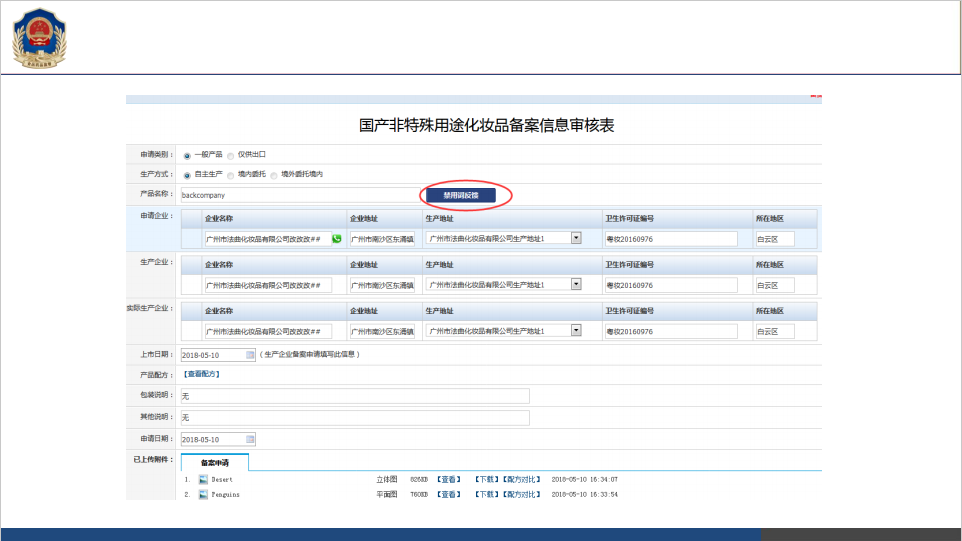Select the 仅供出口 radio button
This screenshot has width=962, height=541.
tap(231, 156)
